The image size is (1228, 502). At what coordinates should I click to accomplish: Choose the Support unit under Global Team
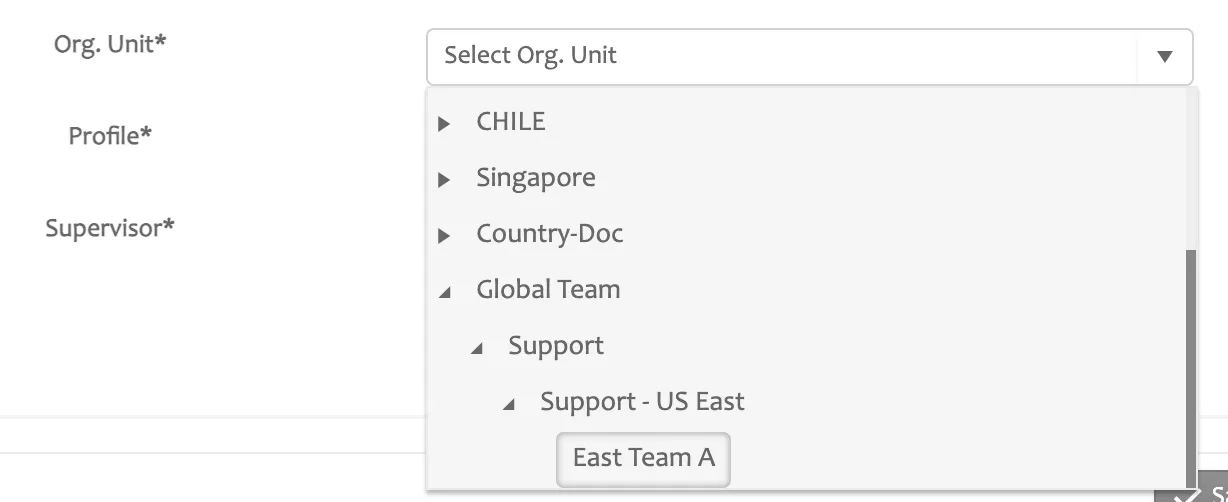[x=556, y=346]
